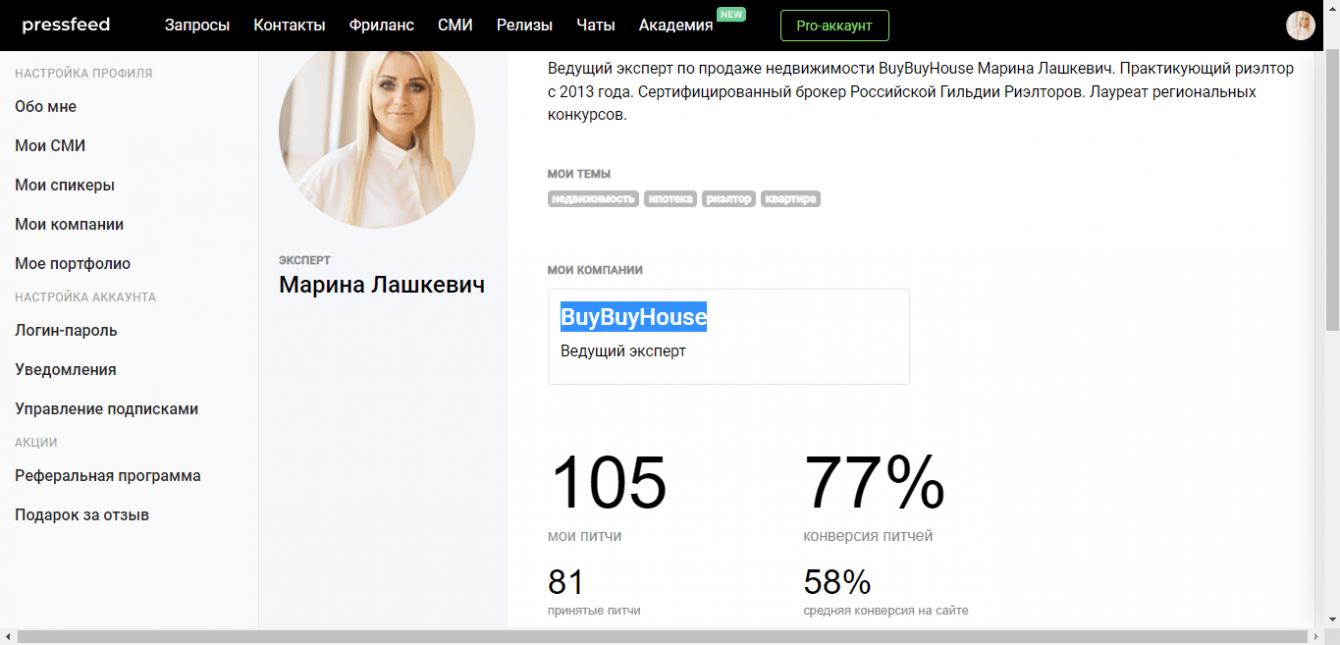Screen dimensions: 1340x645
Task: Select the квартира topic tag
Action: point(791,199)
